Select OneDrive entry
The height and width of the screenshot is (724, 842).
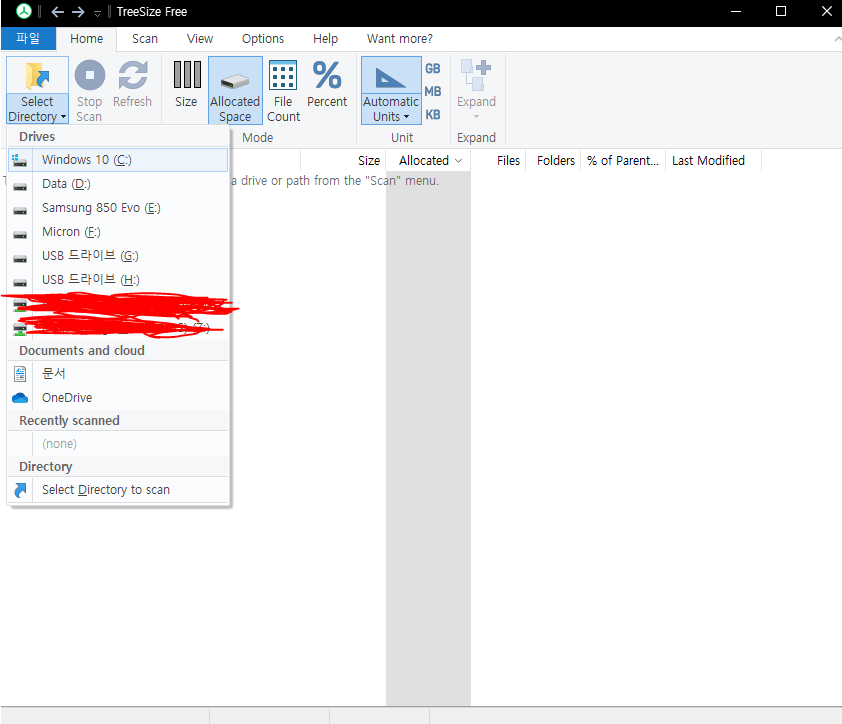coord(118,397)
